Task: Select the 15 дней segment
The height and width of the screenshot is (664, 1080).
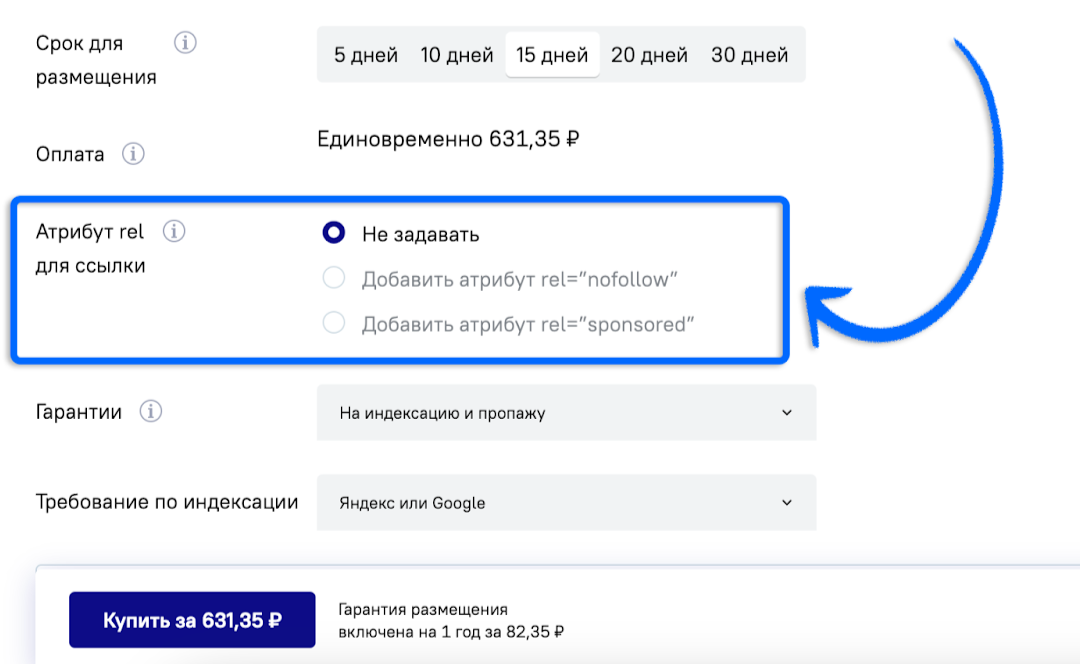Action: tap(552, 55)
